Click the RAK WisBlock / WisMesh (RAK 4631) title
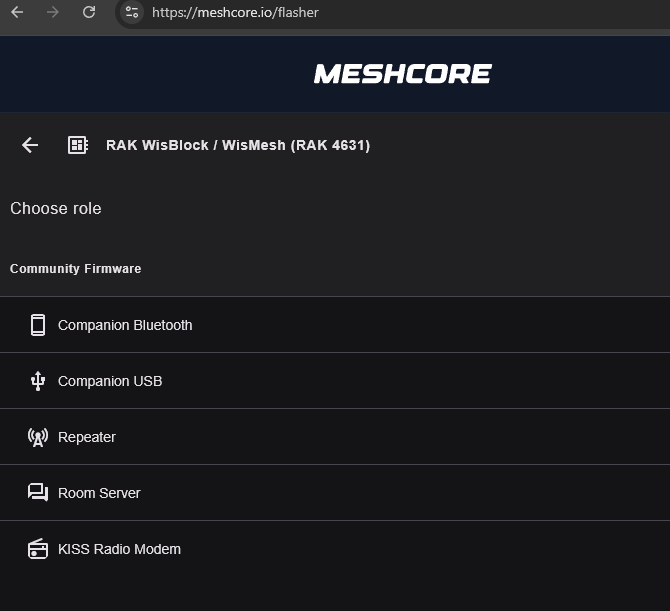 point(238,145)
